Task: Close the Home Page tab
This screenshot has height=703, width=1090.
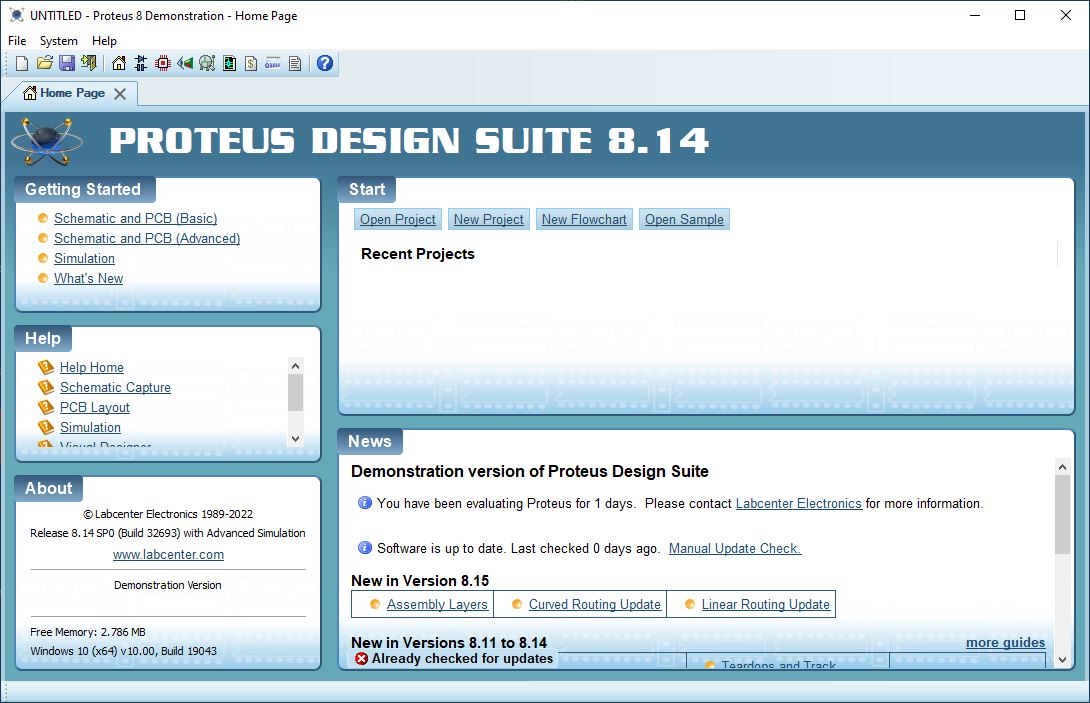Action: tap(120, 94)
